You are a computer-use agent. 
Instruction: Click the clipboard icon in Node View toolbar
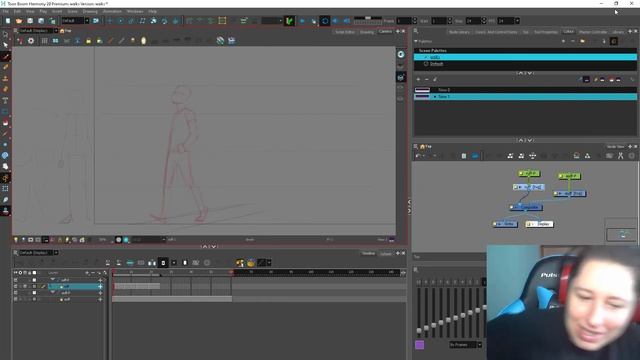point(464,156)
